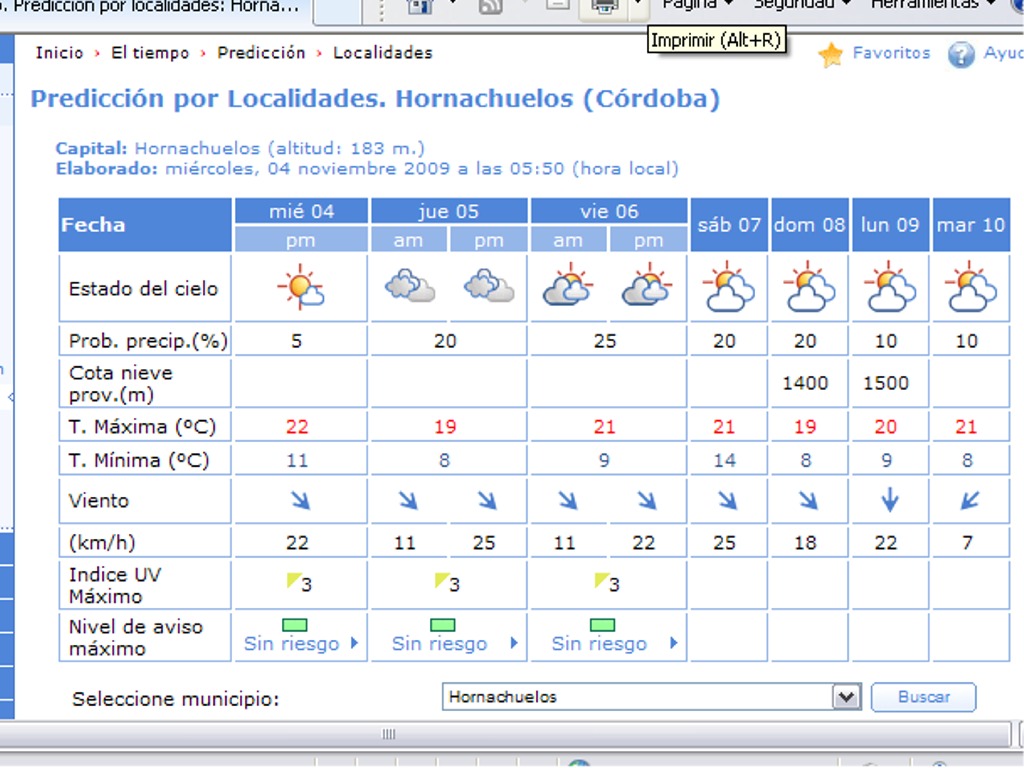Click the printer icon in the toolbar
Screen dimensions: 1024x768
(604, 6)
